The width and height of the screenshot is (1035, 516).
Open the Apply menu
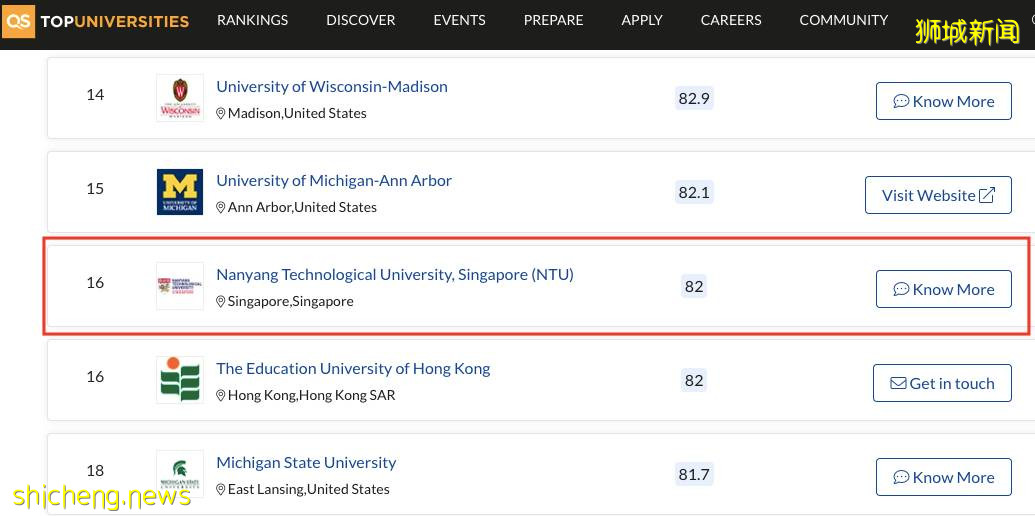click(641, 20)
